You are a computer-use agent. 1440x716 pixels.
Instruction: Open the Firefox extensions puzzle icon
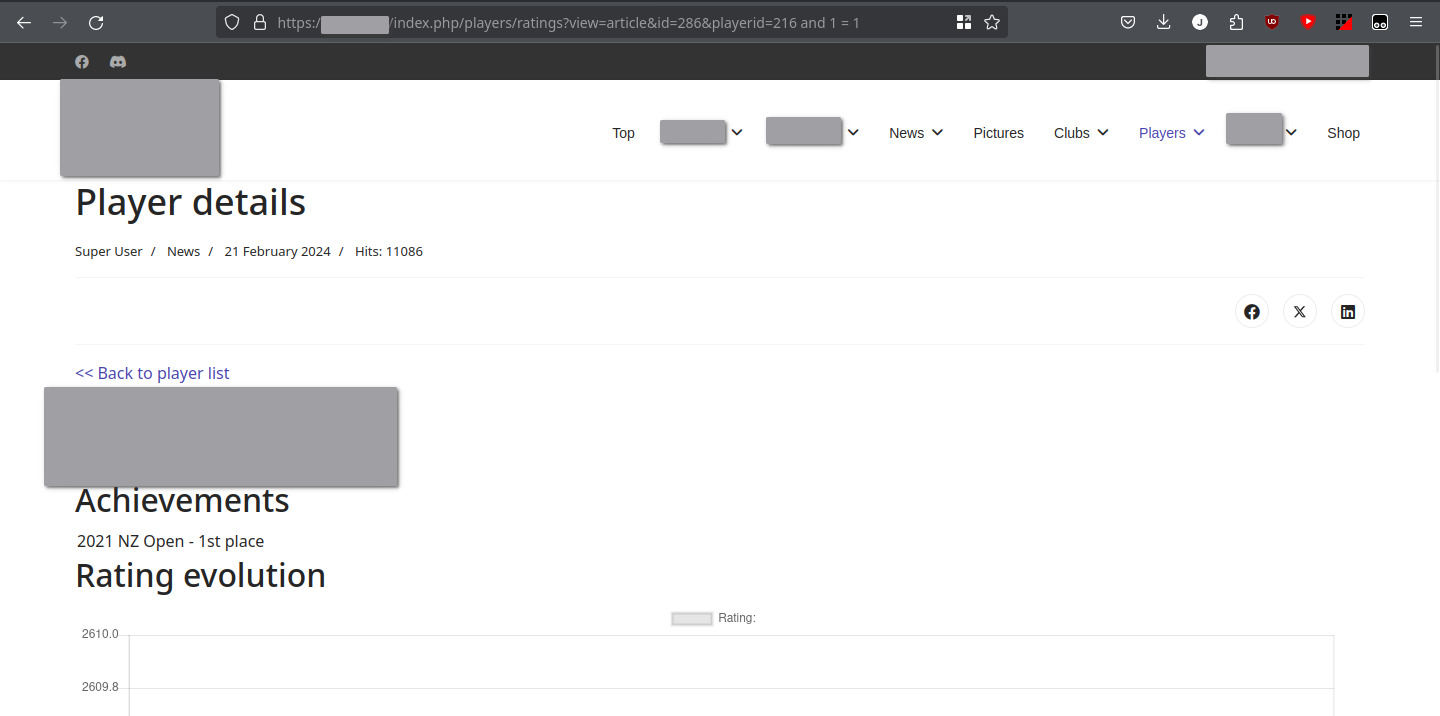pyautogui.click(x=1236, y=22)
